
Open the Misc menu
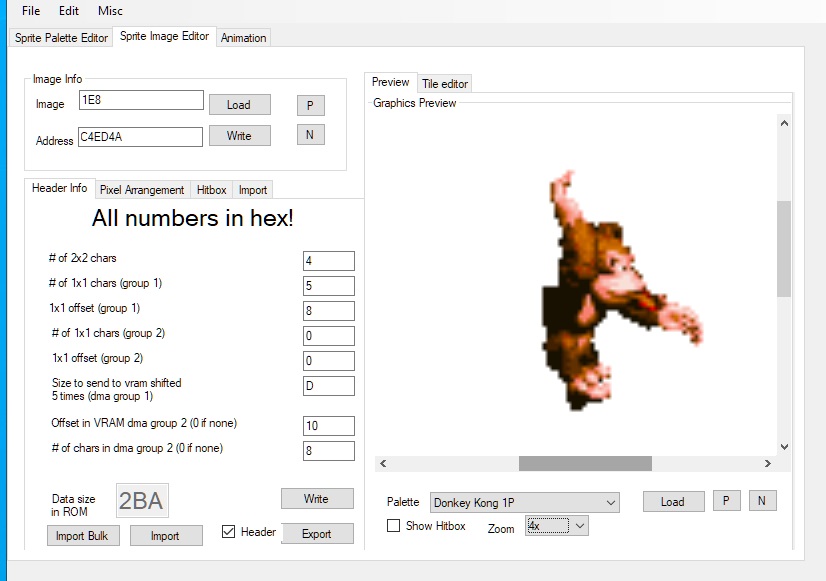pyautogui.click(x=110, y=11)
